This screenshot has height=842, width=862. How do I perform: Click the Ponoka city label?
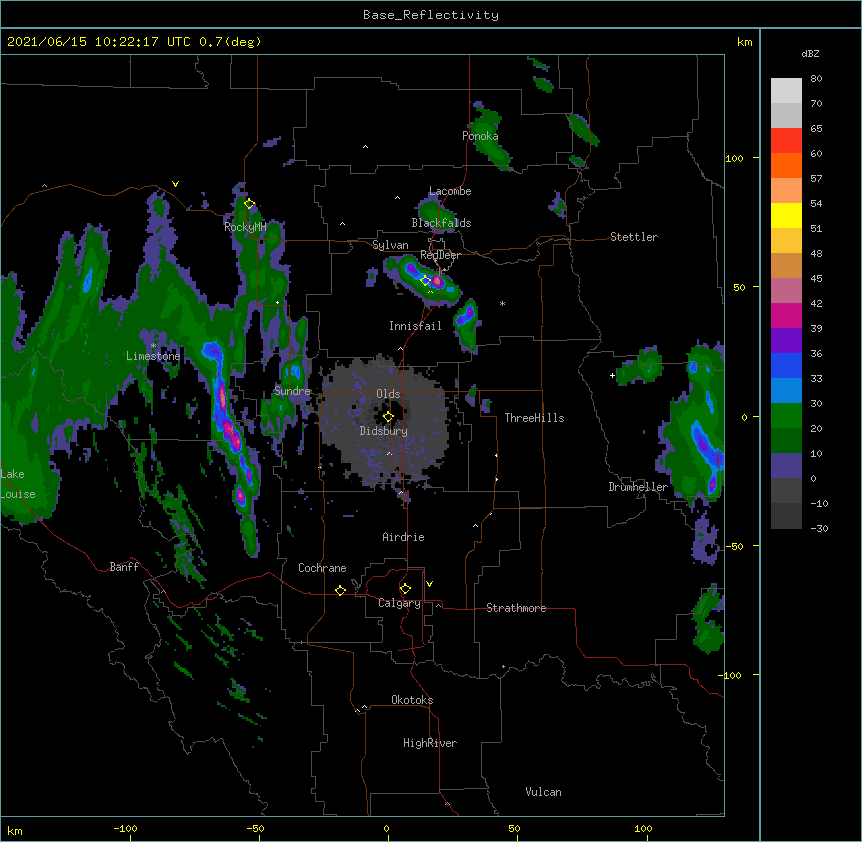(480, 136)
